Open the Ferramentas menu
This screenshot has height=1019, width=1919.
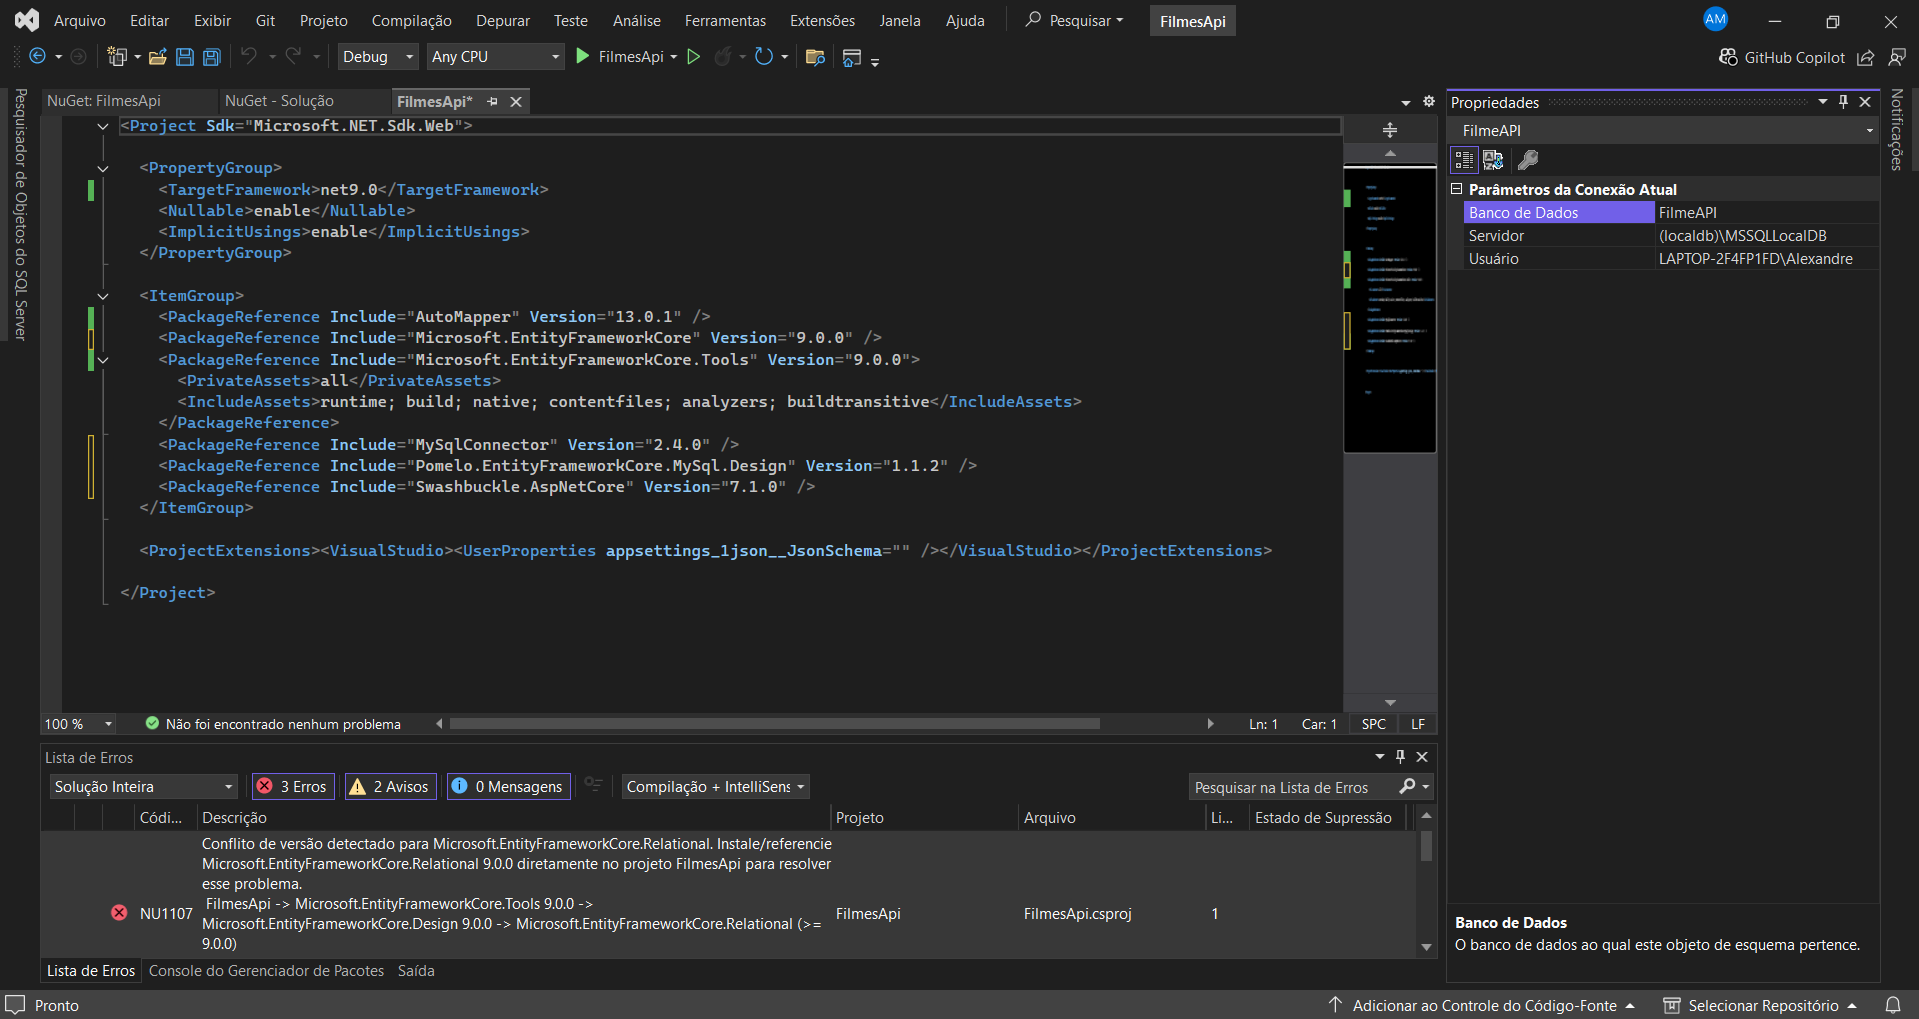pyautogui.click(x=725, y=21)
